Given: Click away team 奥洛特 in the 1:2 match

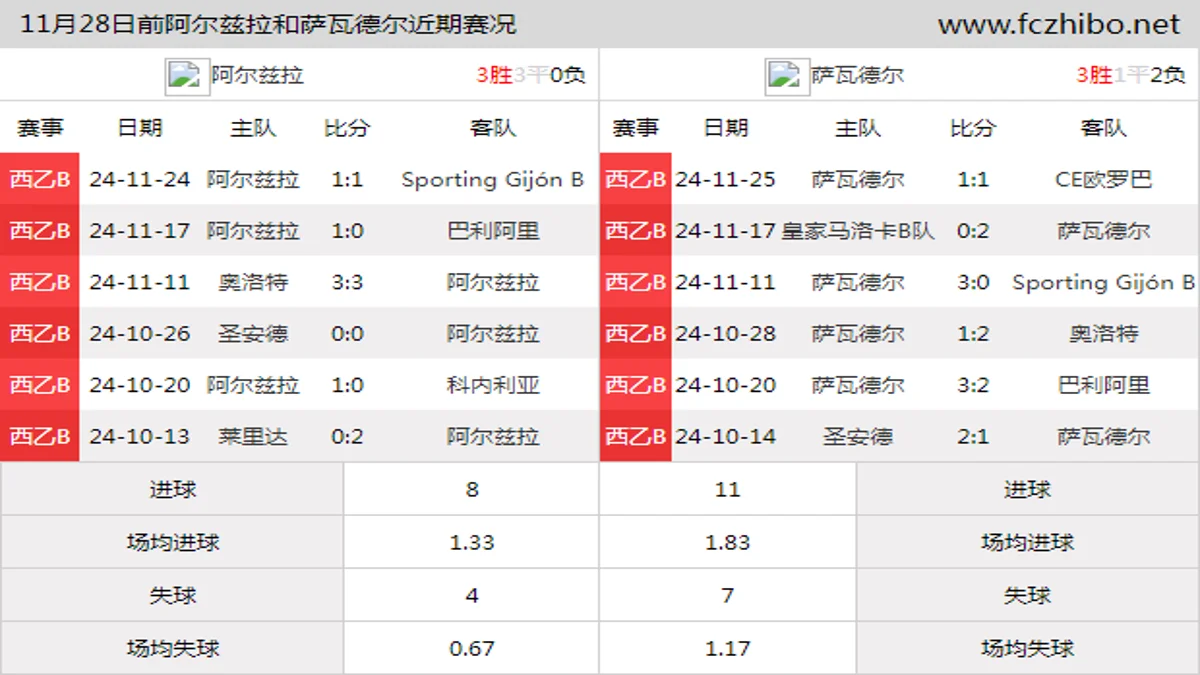Looking at the screenshot, I should coord(1104,334).
